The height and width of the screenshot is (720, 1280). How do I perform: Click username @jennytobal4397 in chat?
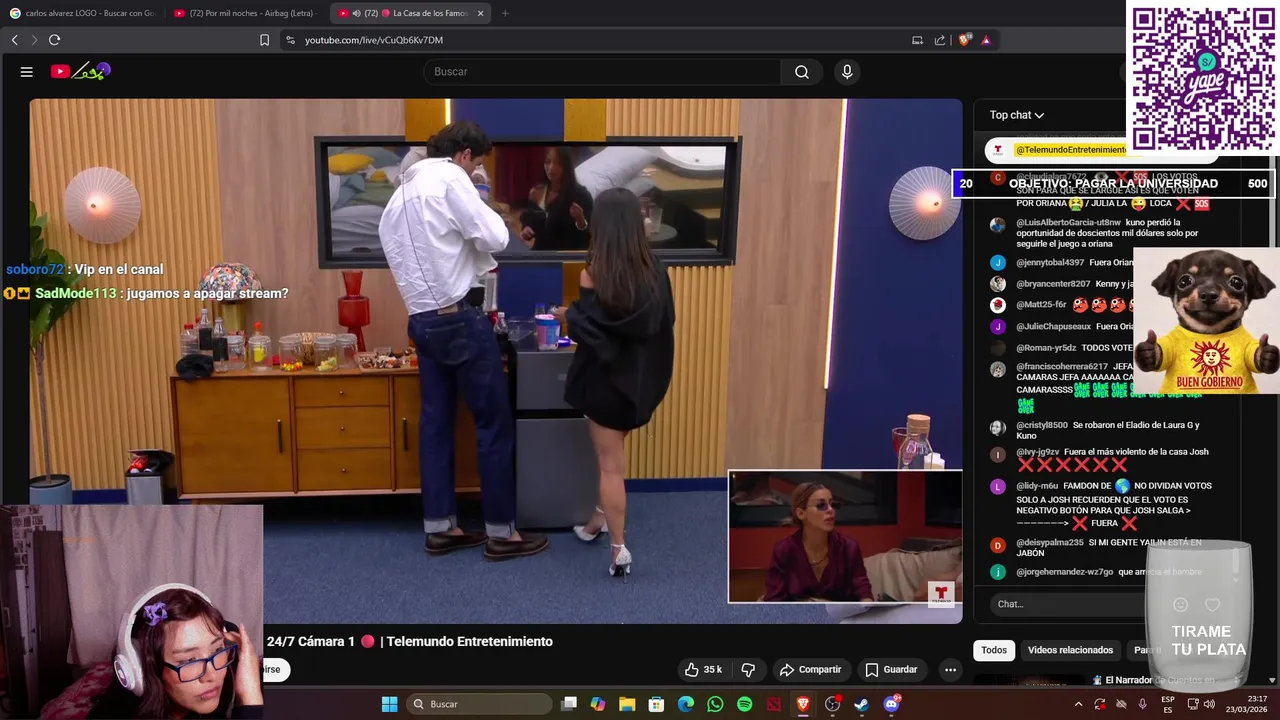(1050, 263)
